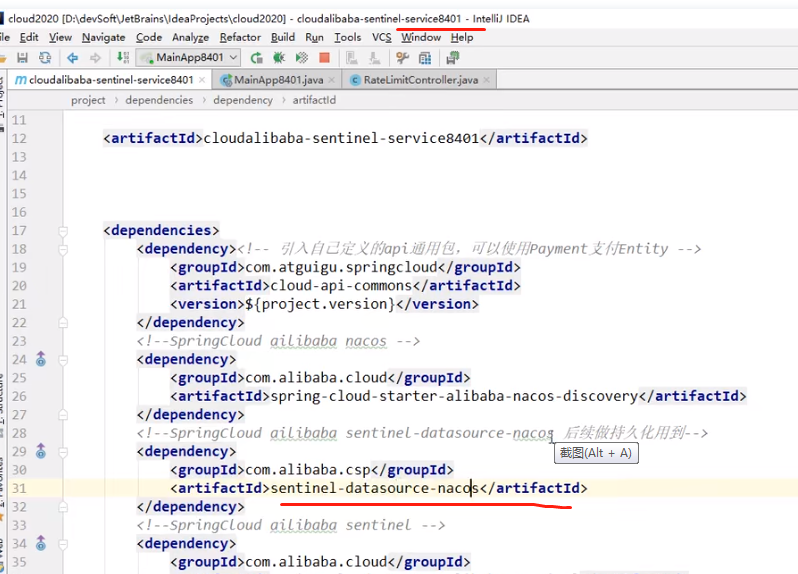Toggle fold marker at line 22

coord(63,323)
